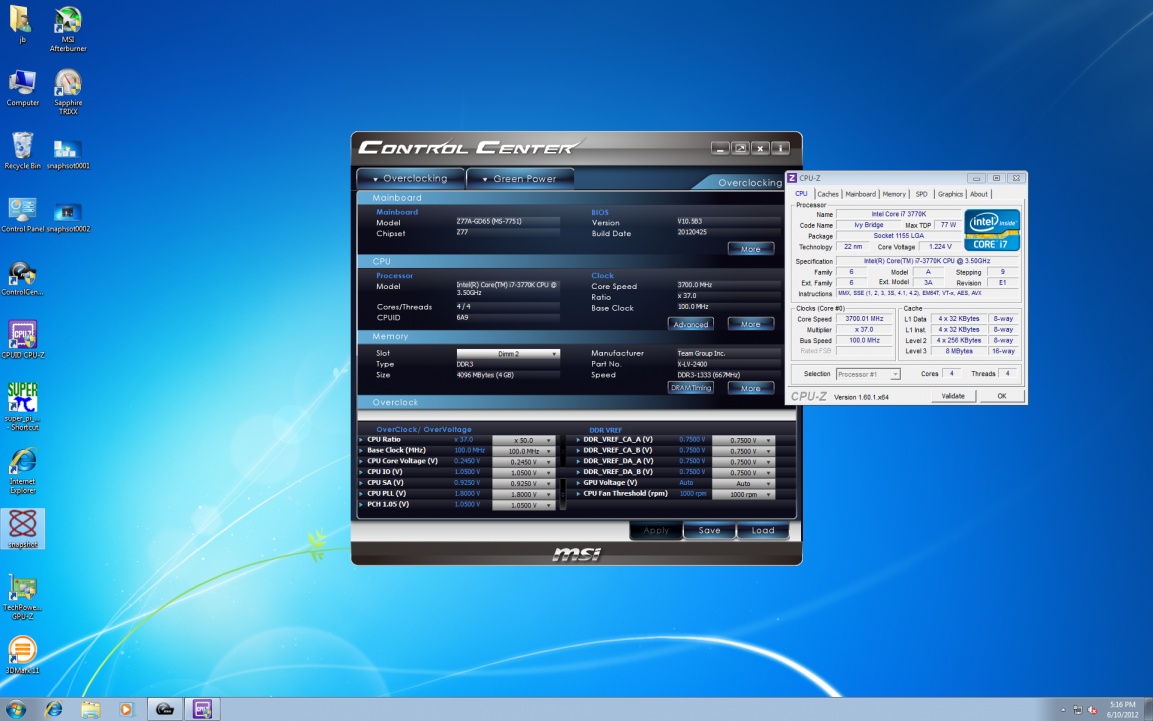Launch the super_pi shortcut on desktop
The width and height of the screenshot is (1153, 721).
pos(22,398)
